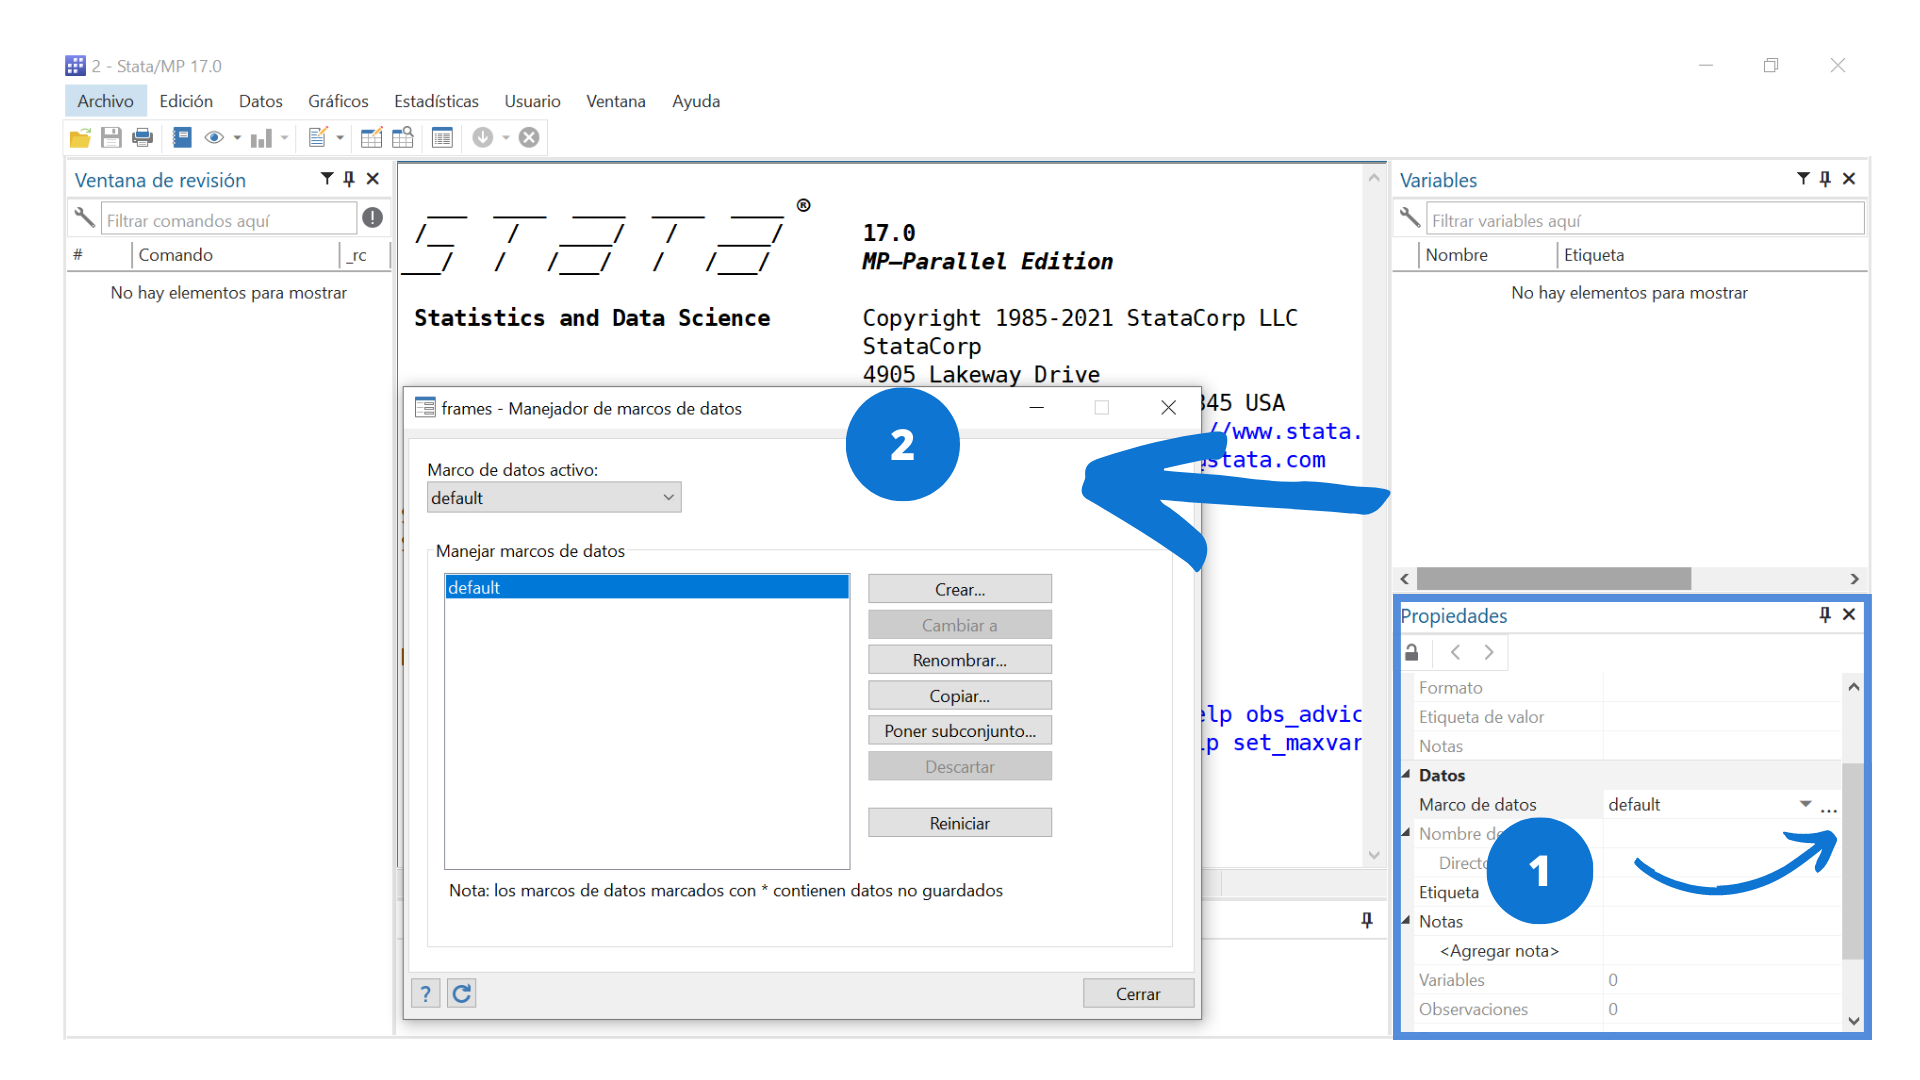Click the filter funnel icon in Variables panel

(1803, 179)
